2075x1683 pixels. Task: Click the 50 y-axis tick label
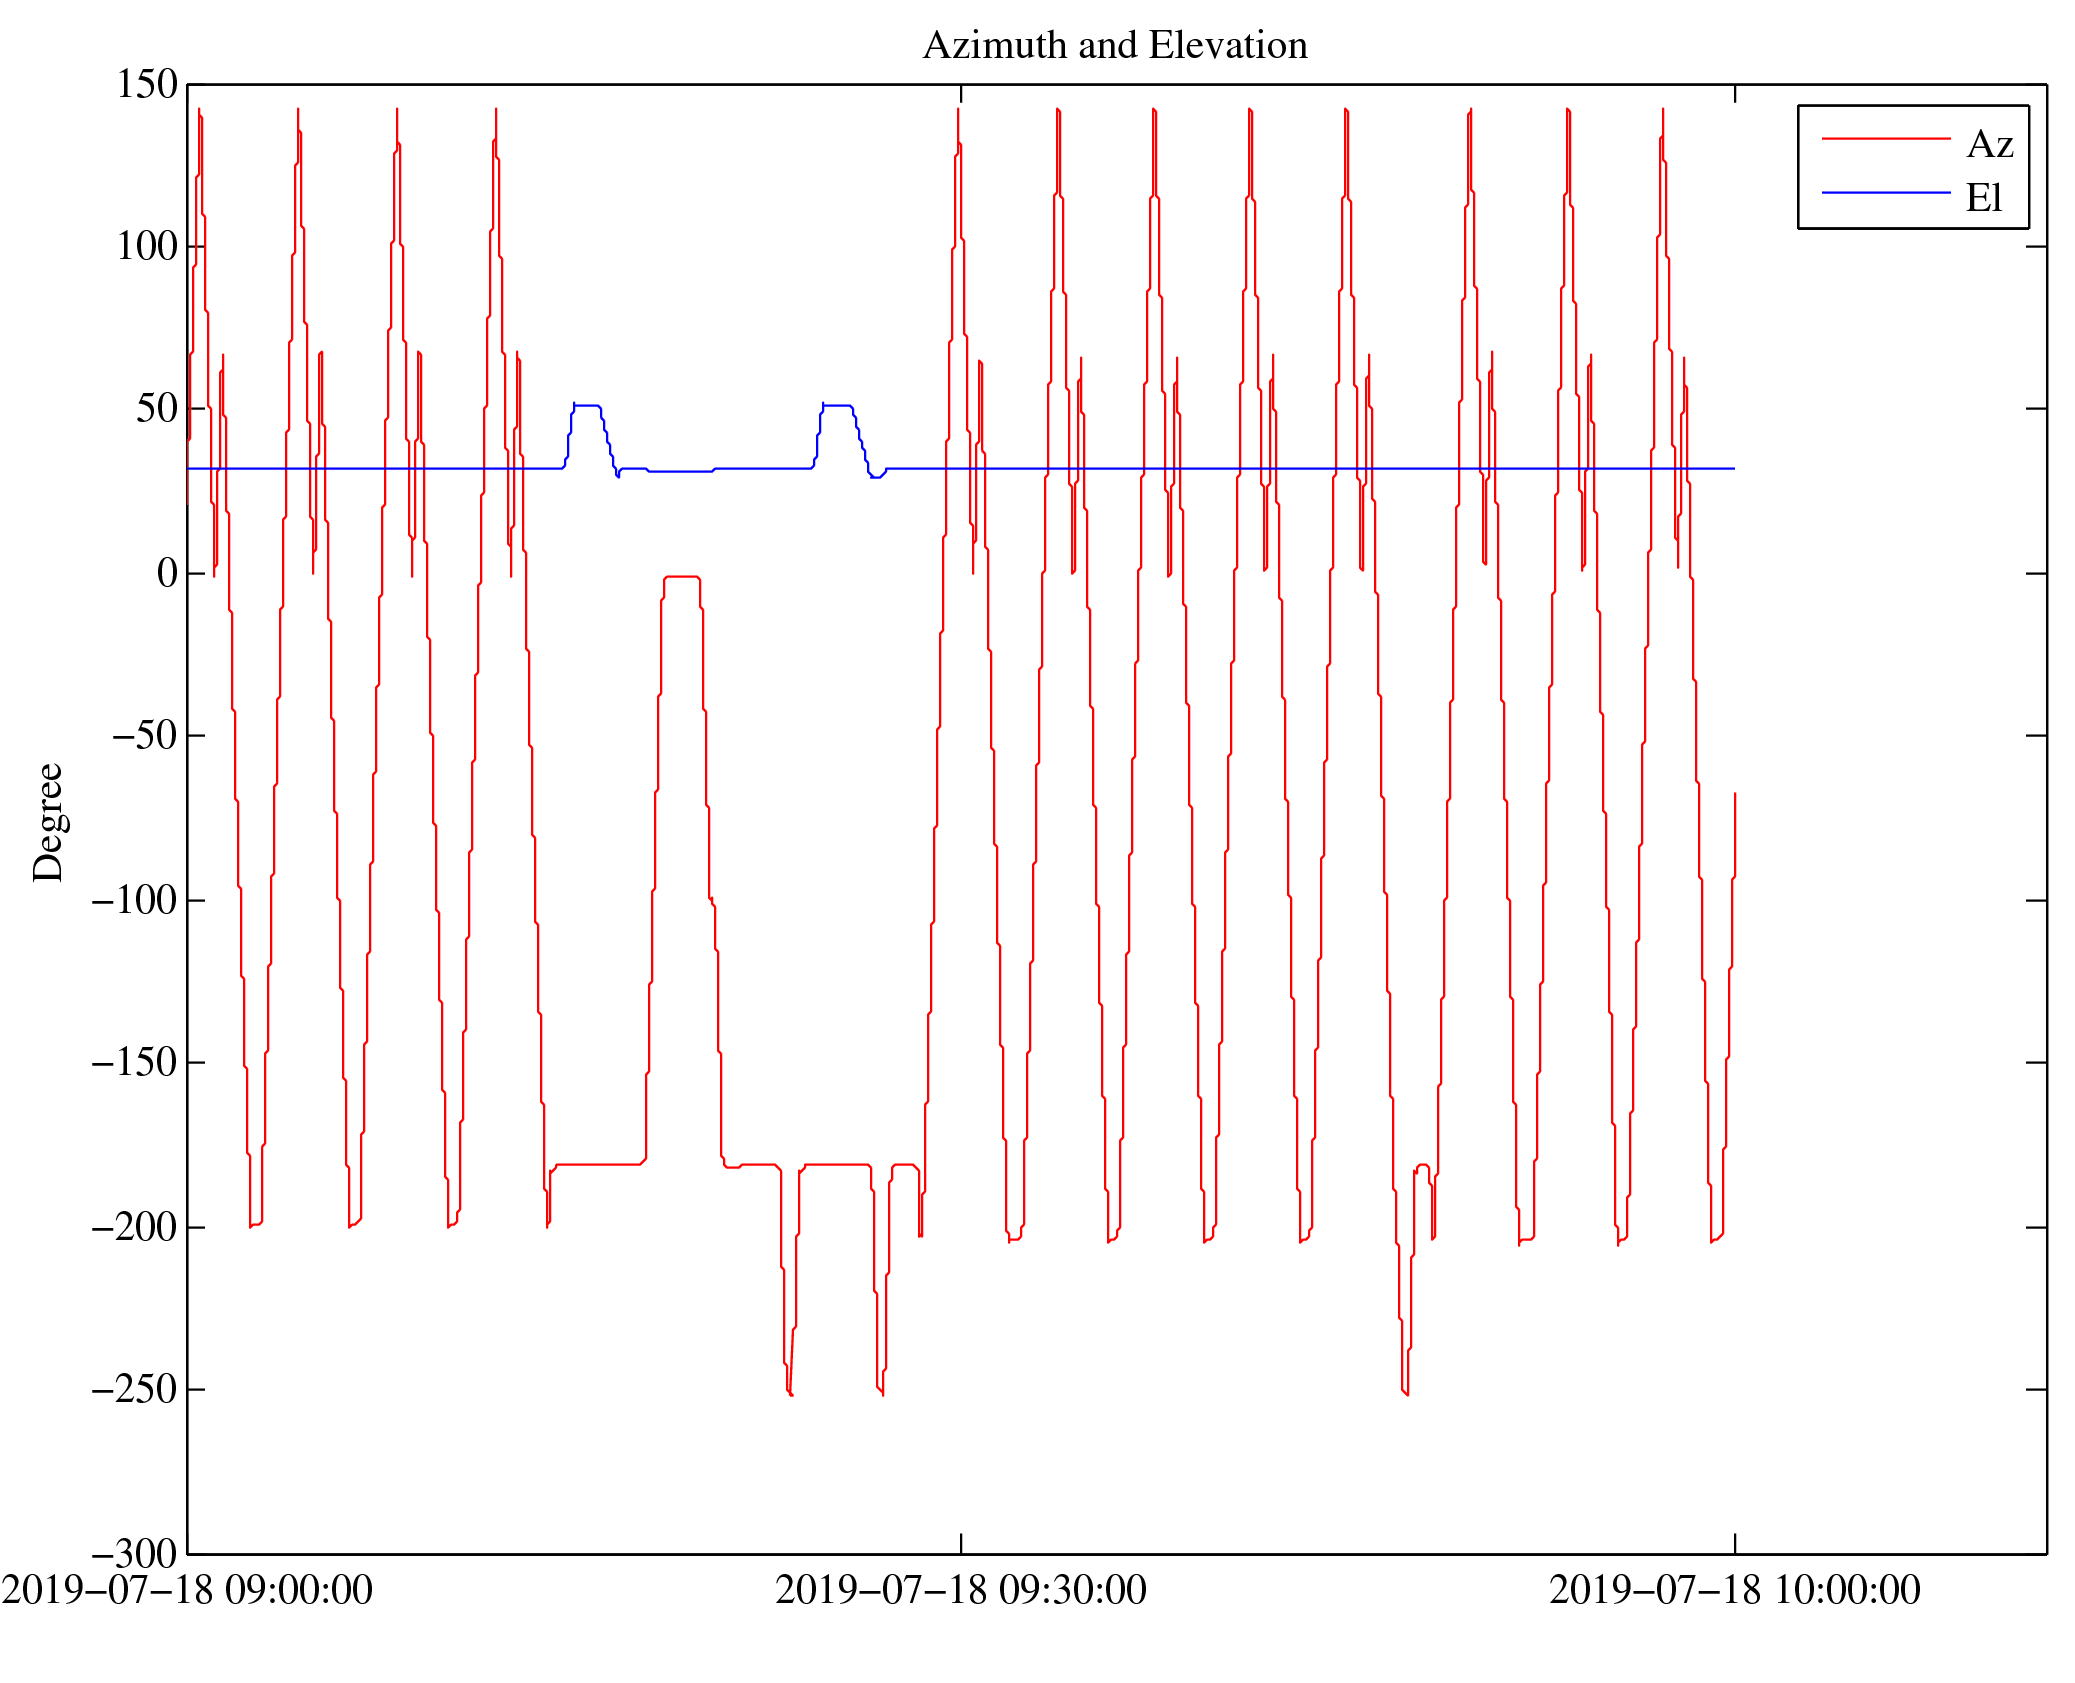click(157, 409)
